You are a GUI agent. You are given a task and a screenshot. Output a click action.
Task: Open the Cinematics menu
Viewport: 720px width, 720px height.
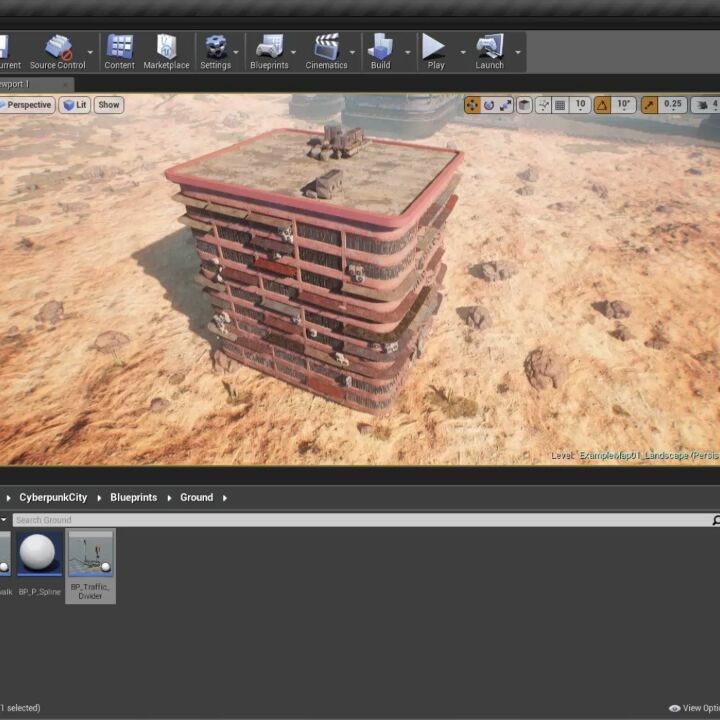[x=326, y=52]
